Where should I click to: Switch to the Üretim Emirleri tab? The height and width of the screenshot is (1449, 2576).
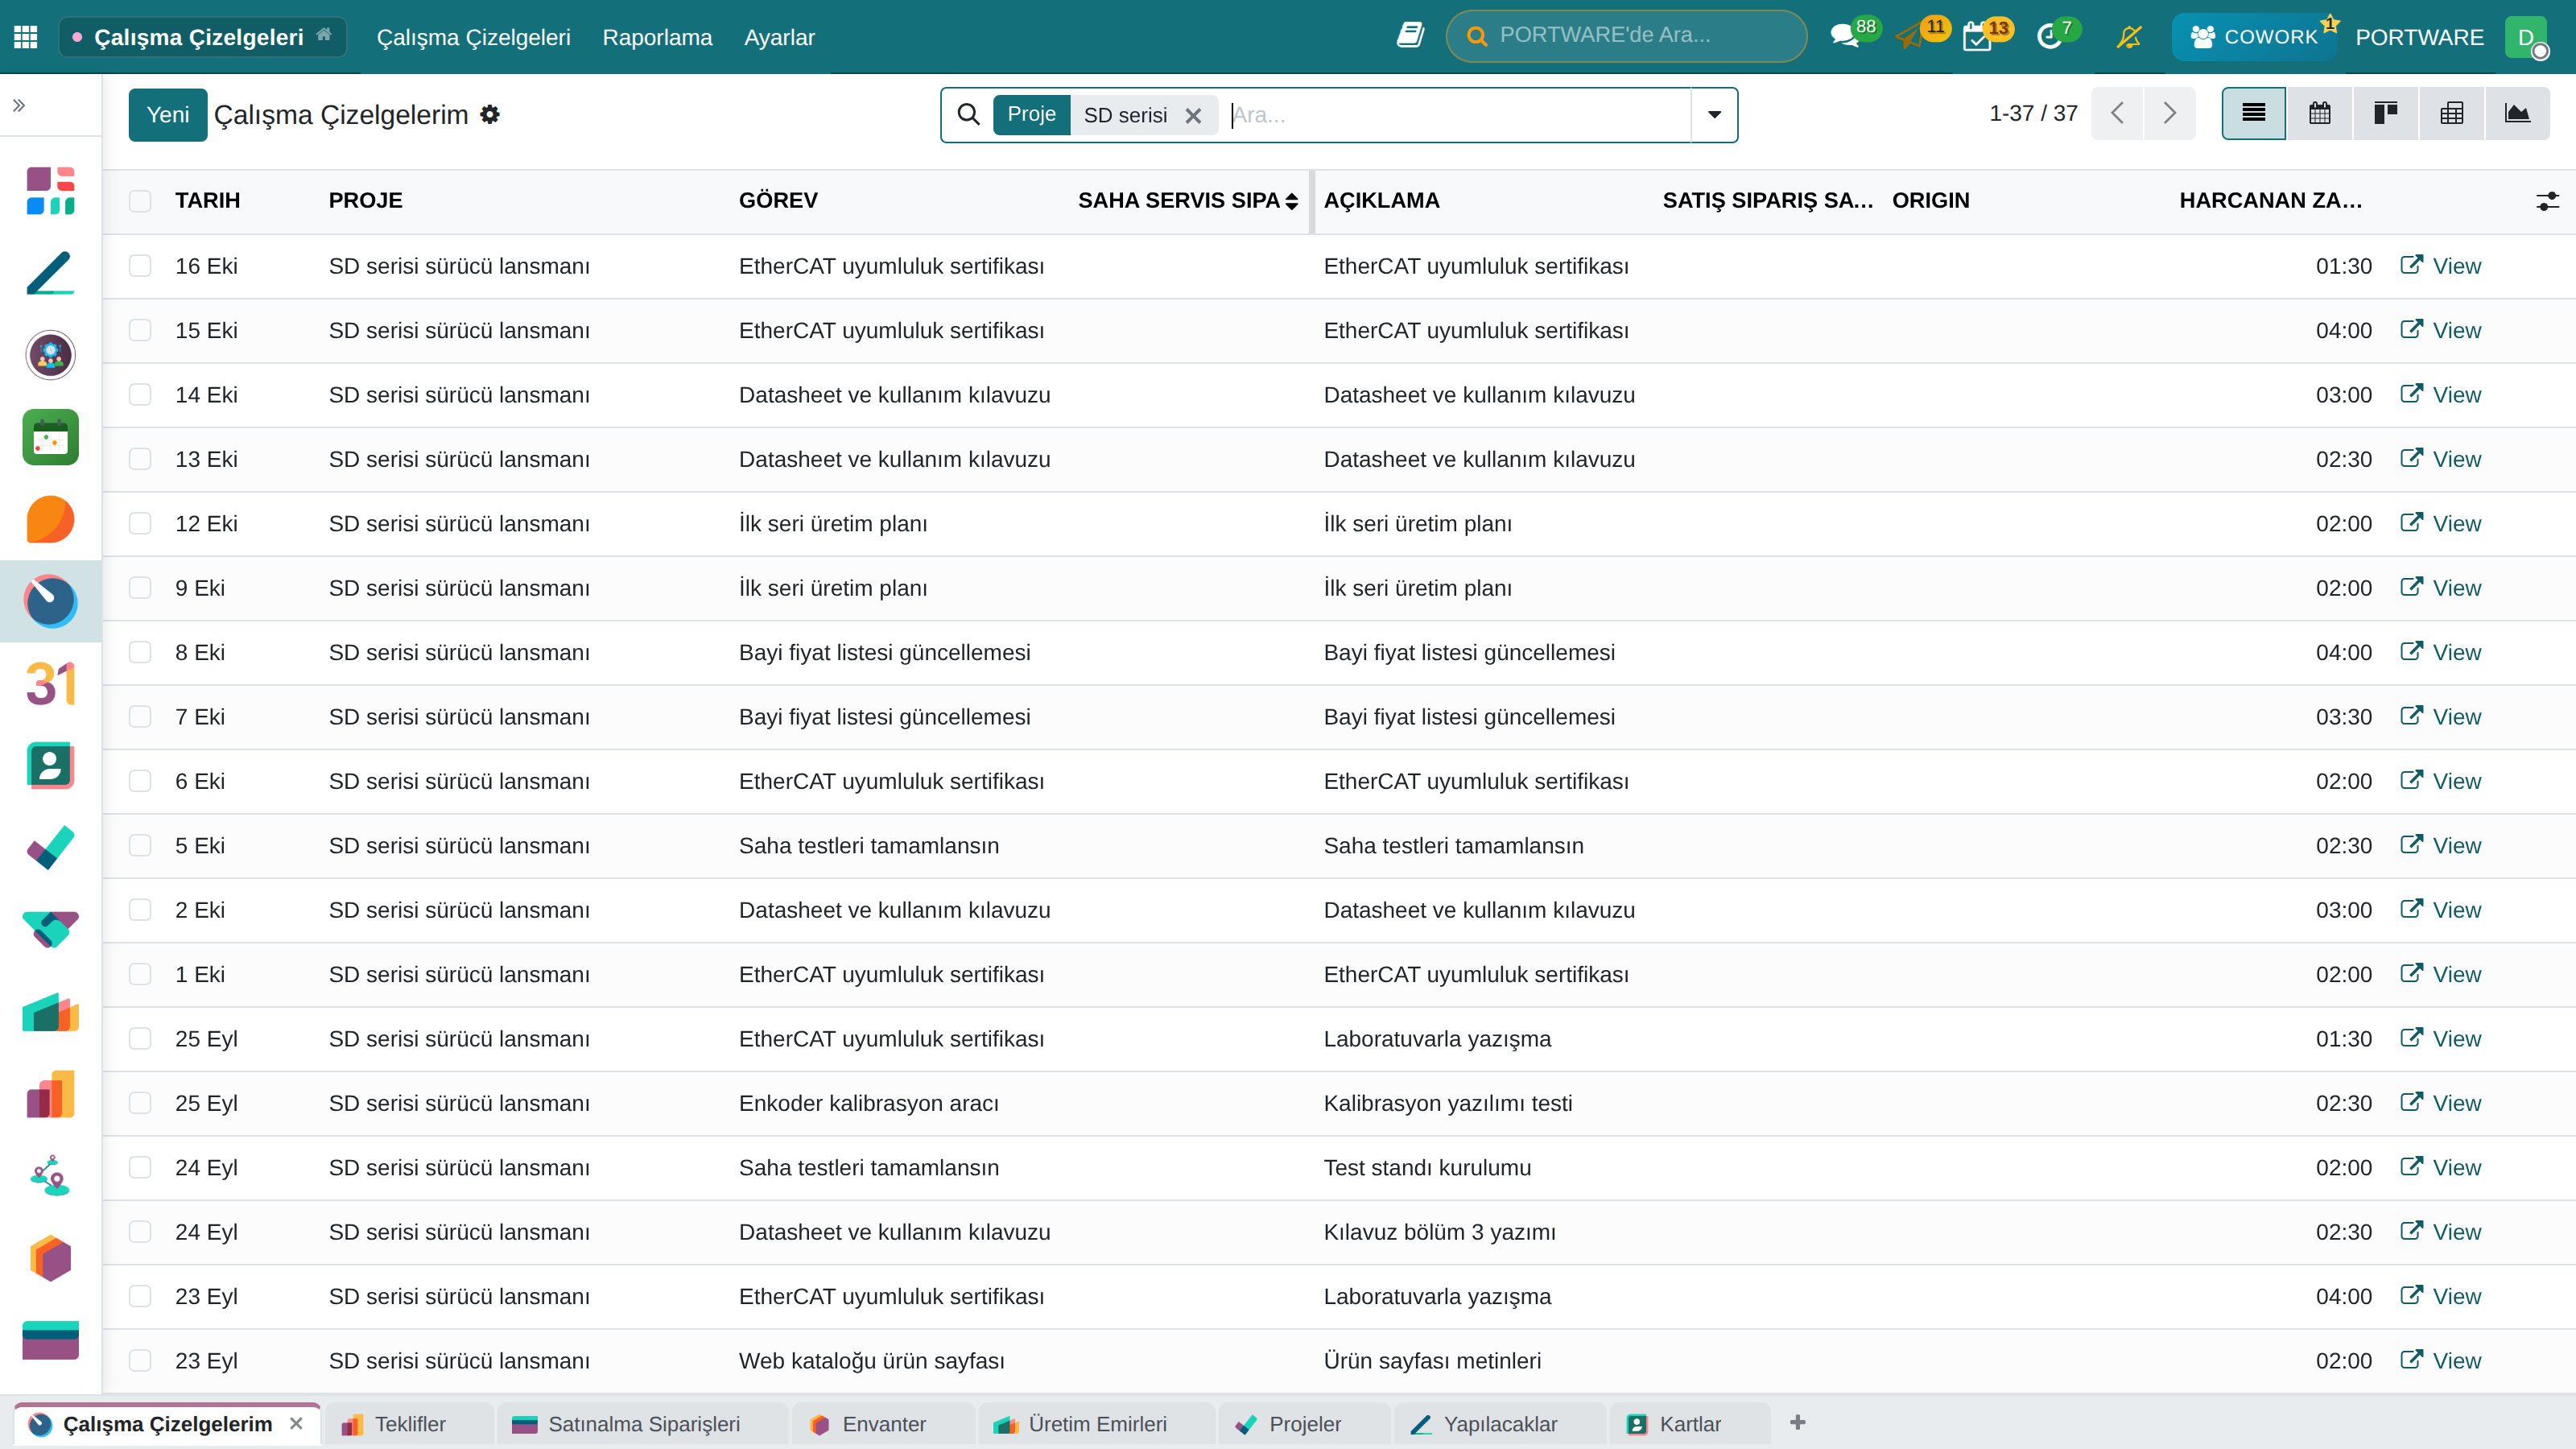coord(1096,1424)
